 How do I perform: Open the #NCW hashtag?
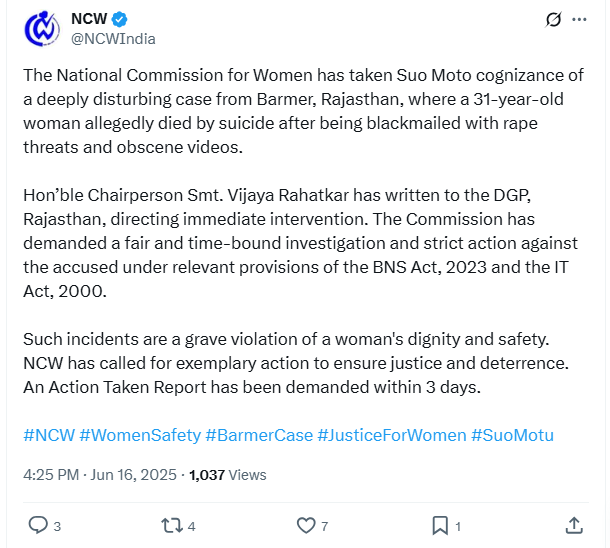coord(49,435)
